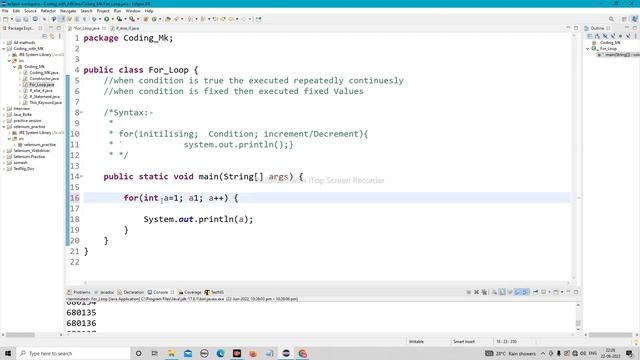Select Java_Boike project in explorer
The image size is (640, 360).
pyautogui.click(x=22, y=115)
